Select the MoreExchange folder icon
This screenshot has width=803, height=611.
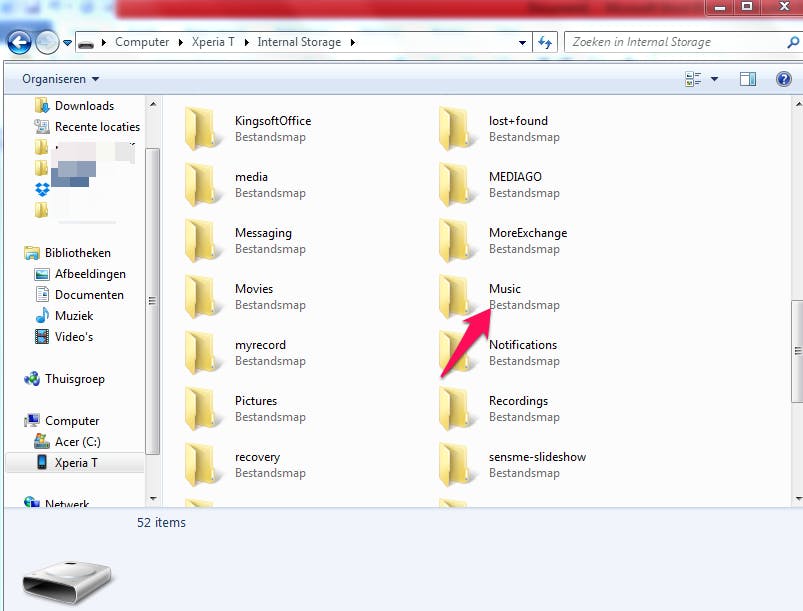point(455,241)
